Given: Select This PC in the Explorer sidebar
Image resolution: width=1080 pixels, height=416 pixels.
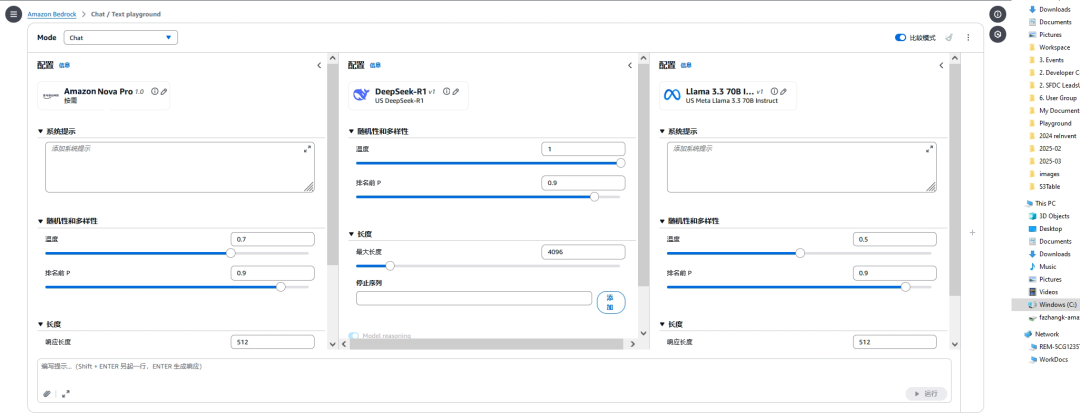Looking at the screenshot, I should pyautogui.click(x=1039, y=203).
